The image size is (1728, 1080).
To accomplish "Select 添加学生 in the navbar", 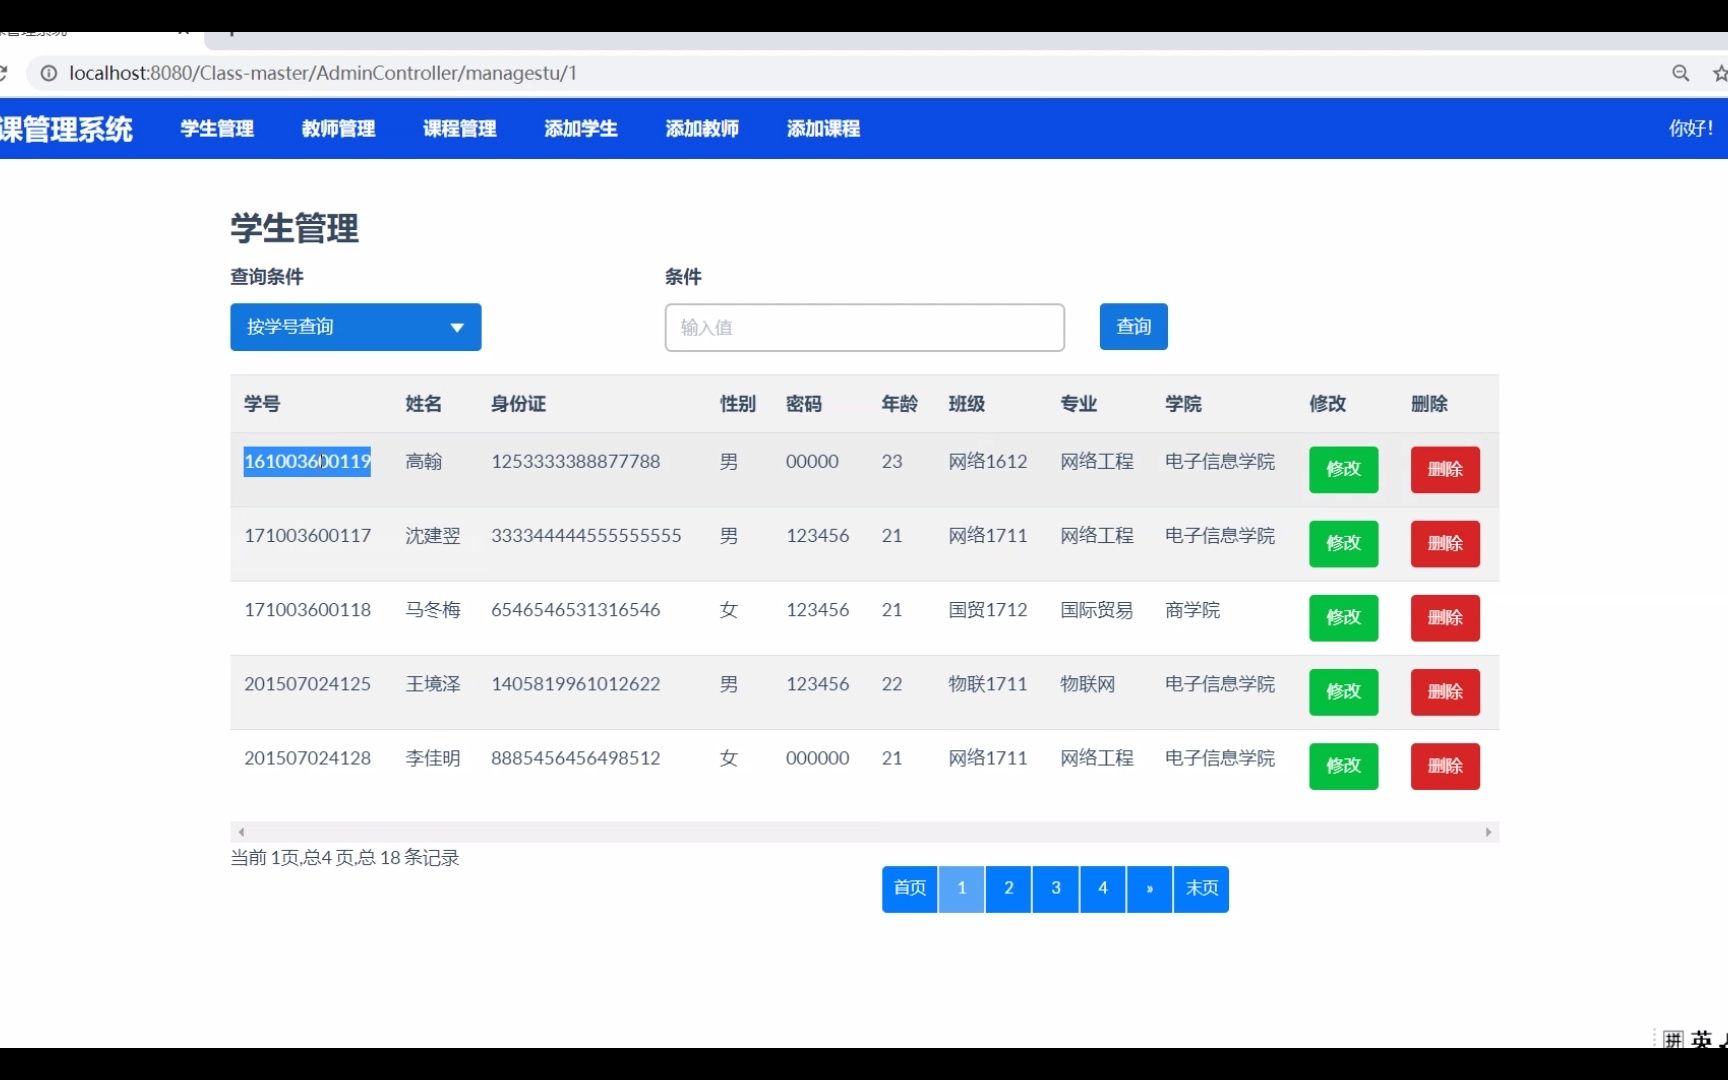I will [x=580, y=129].
